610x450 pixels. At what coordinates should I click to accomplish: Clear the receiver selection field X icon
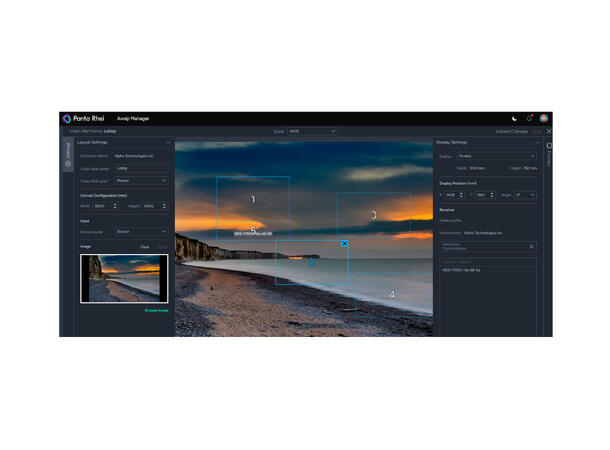tap(531, 246)
